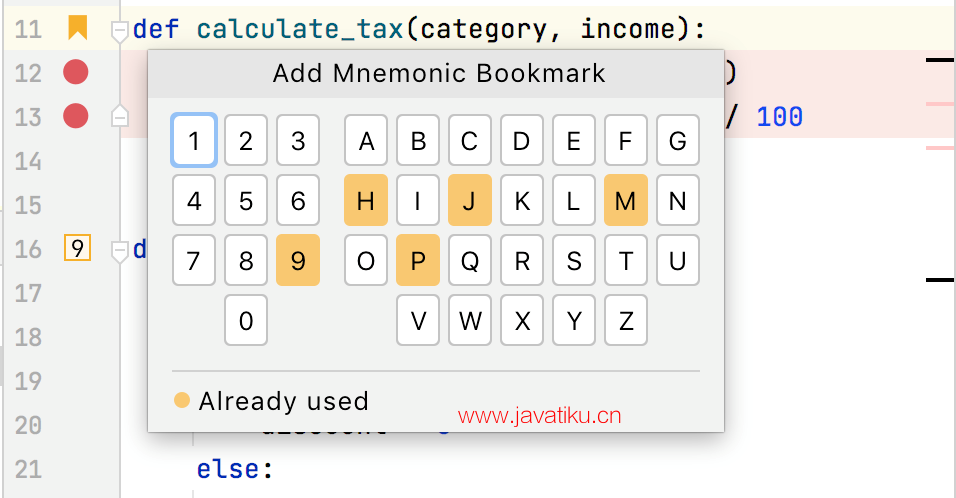Select the highlighted H mnemonic key

coord(366,200)
